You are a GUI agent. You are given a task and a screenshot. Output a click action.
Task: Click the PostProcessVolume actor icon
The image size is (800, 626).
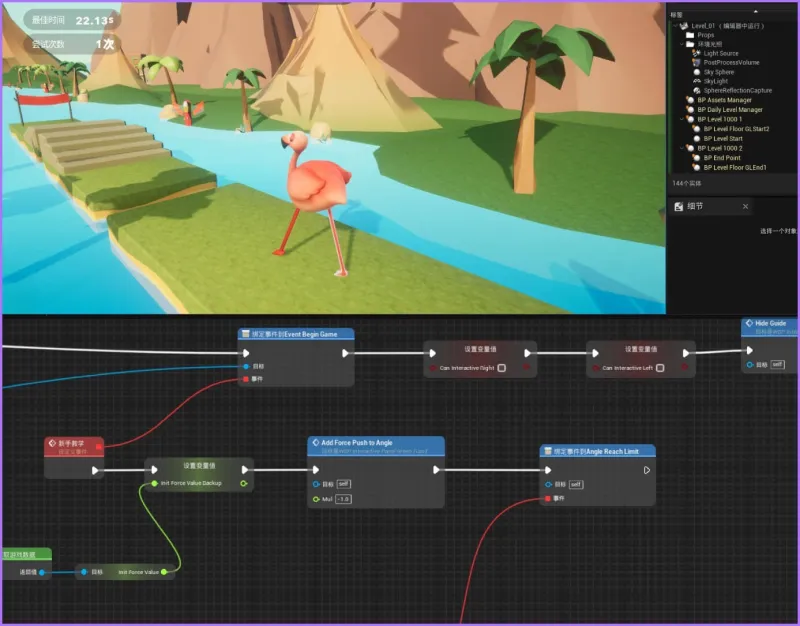(x=696, y=62)
